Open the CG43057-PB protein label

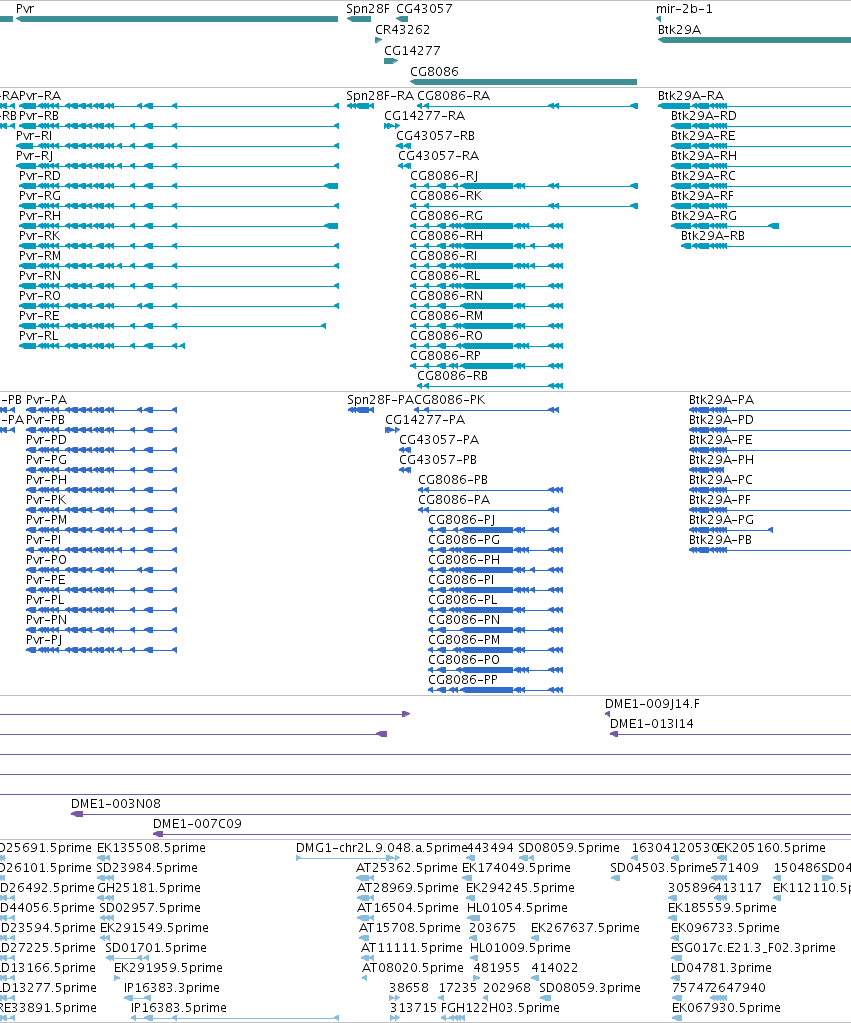(439, 460)
